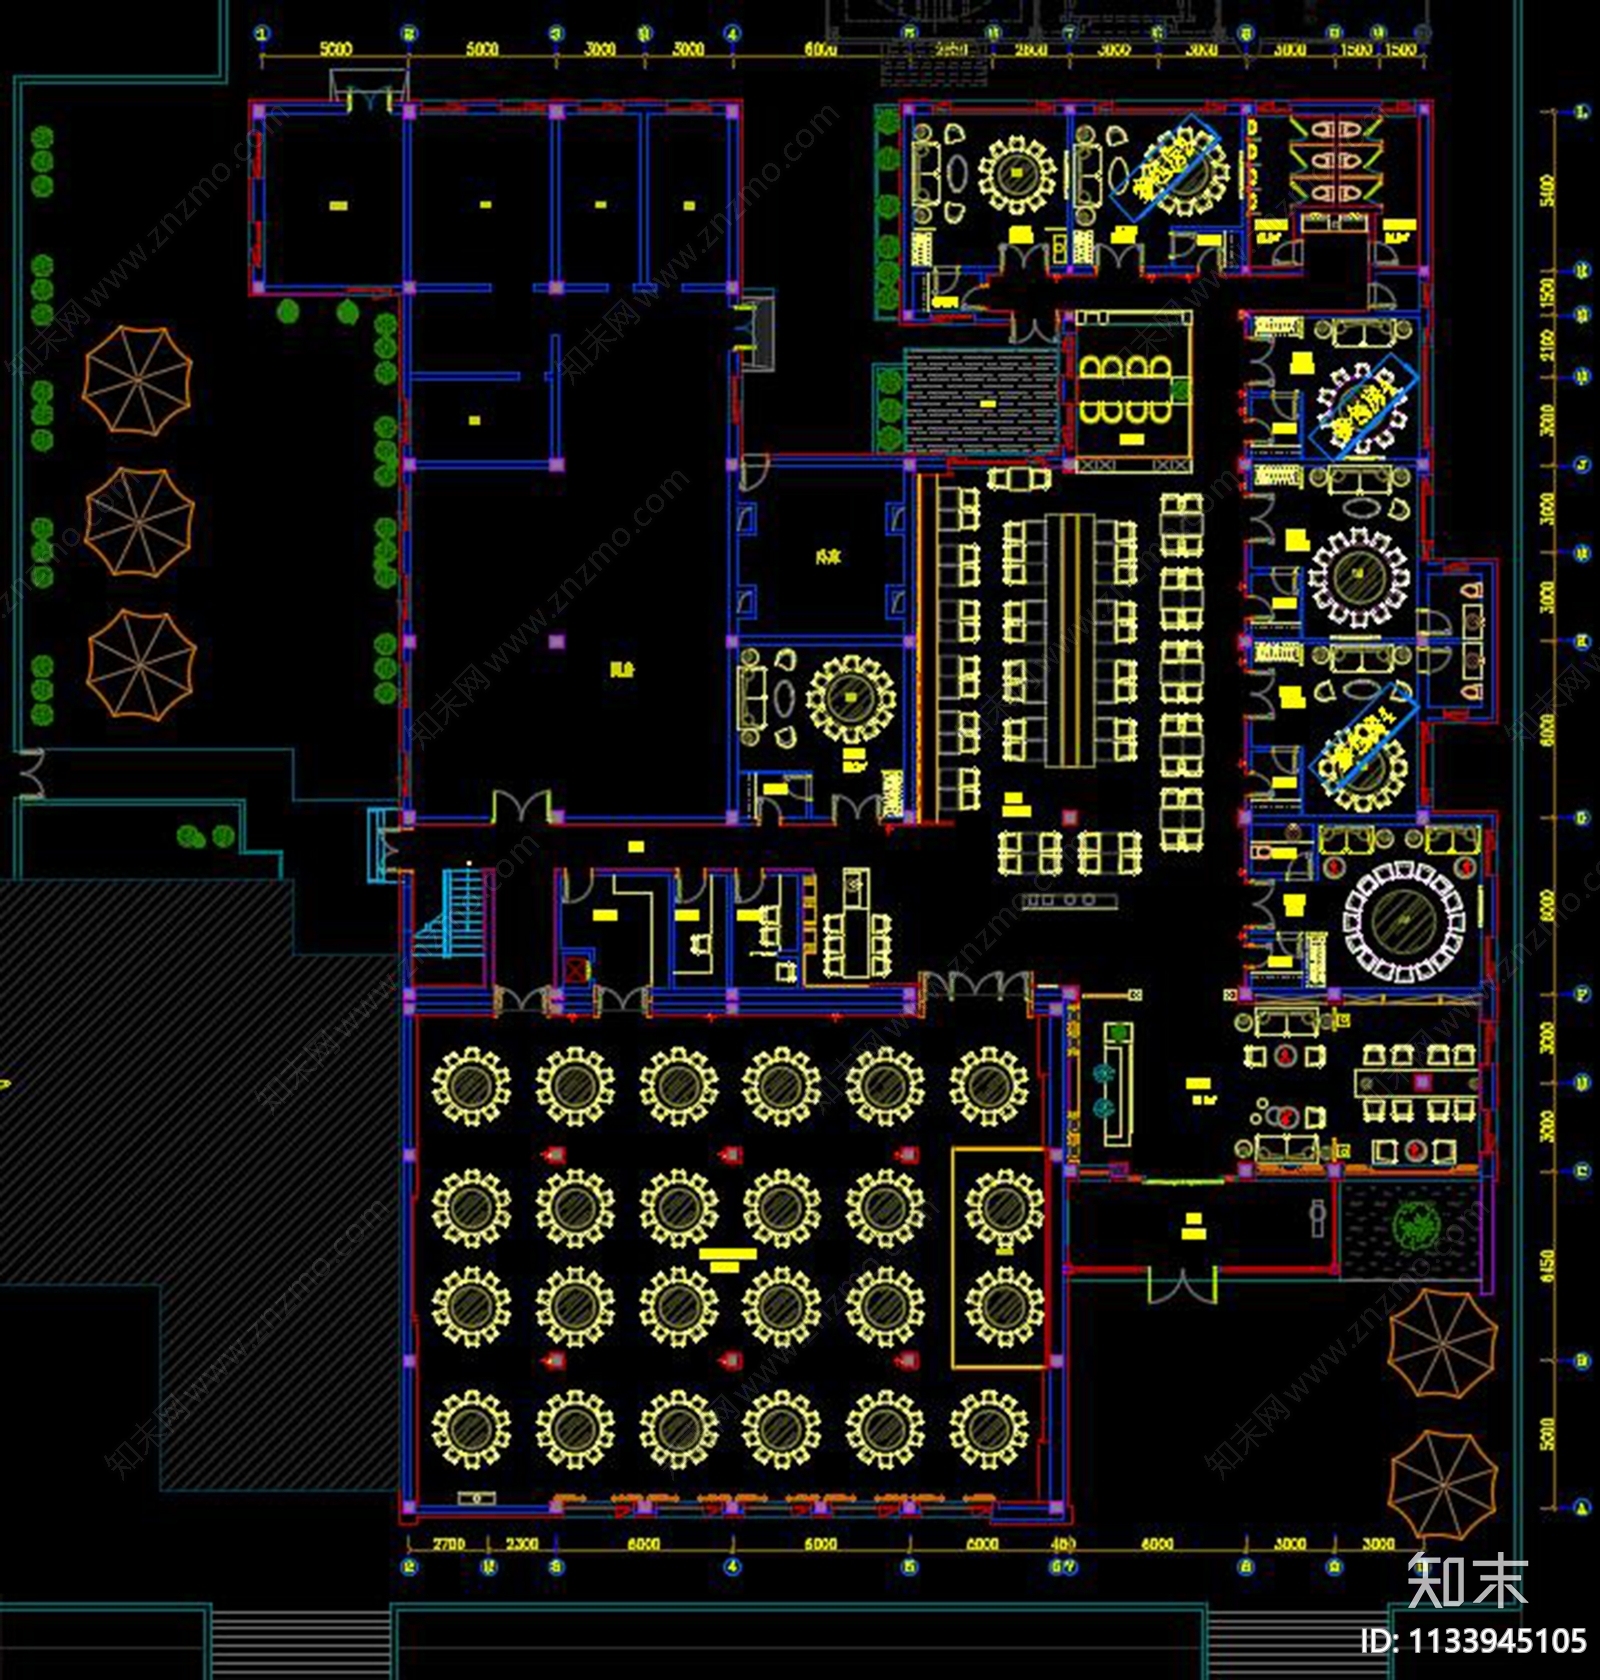
Task: Select the main entrance double door at lobby
Action: point(1183,1284)
